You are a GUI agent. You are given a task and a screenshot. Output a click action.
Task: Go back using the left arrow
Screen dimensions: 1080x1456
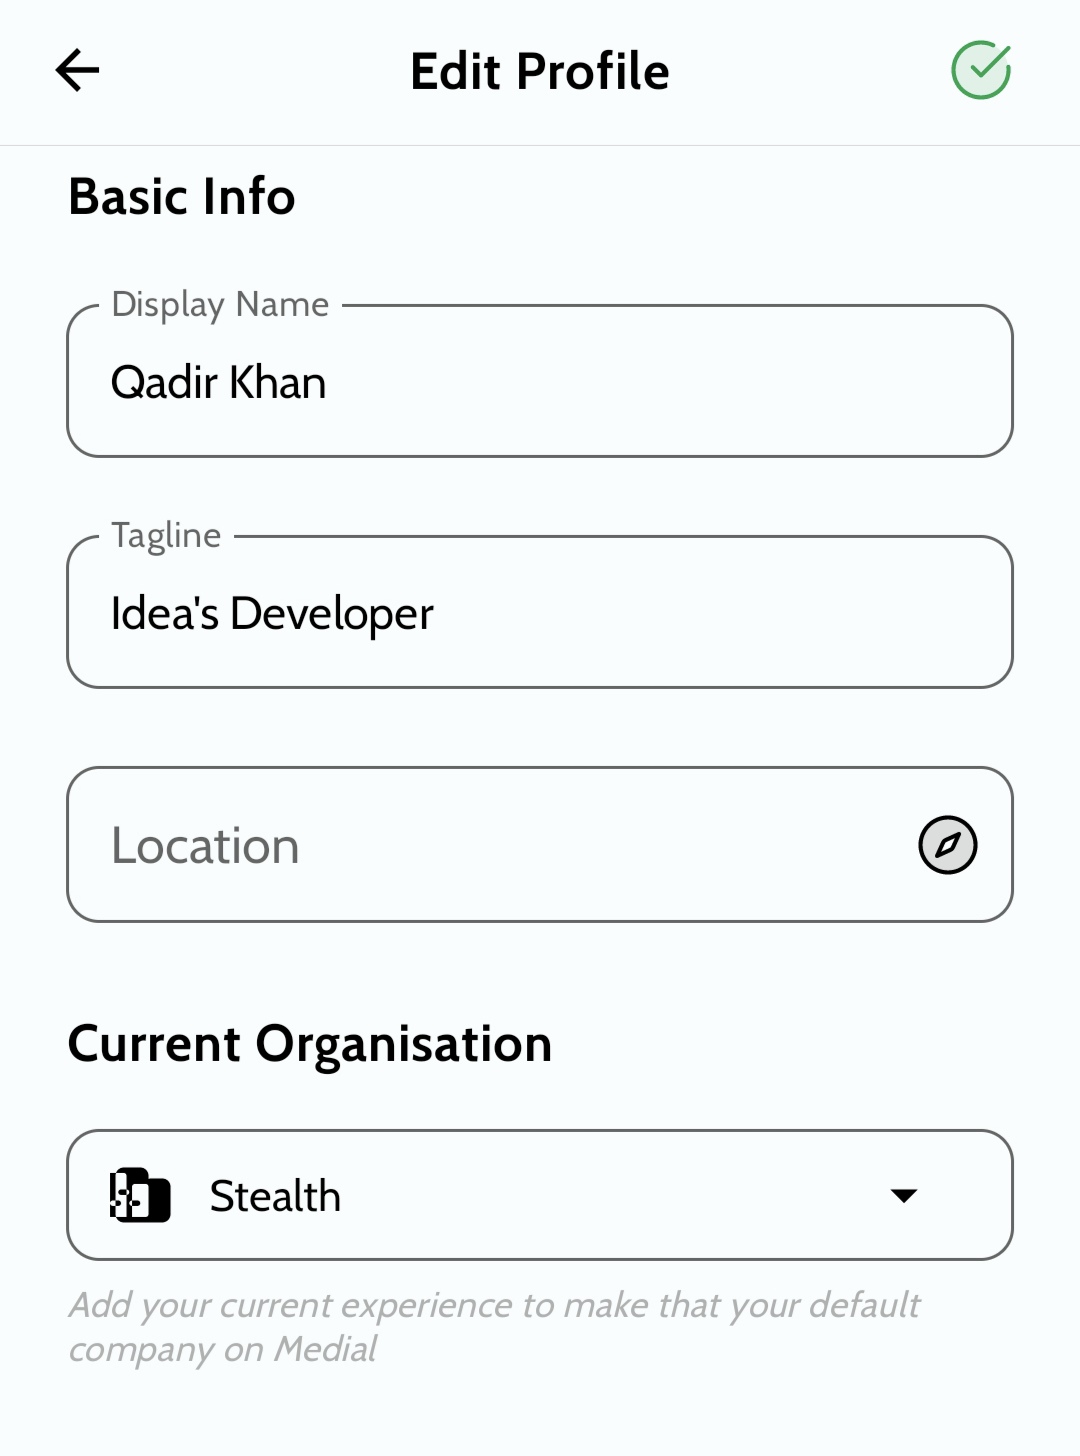77,70
